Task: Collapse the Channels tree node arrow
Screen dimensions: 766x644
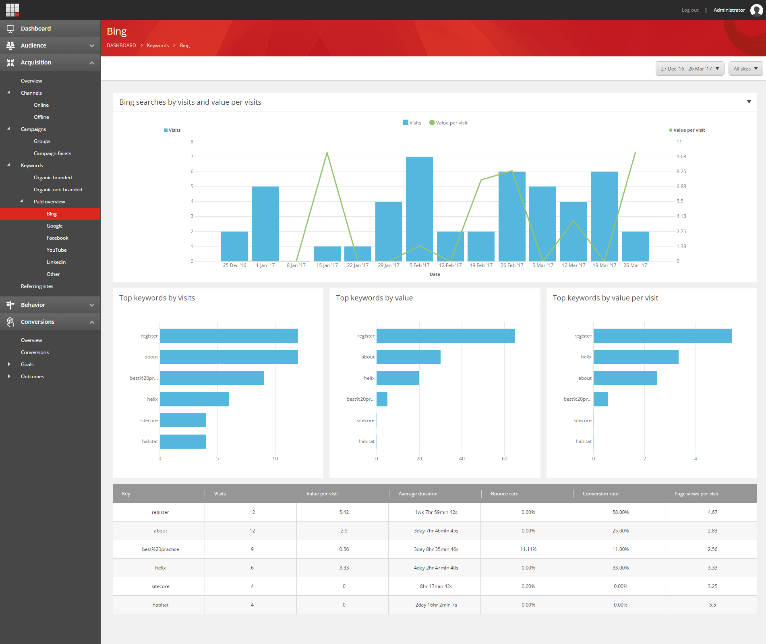Action: tap(9, 93)
